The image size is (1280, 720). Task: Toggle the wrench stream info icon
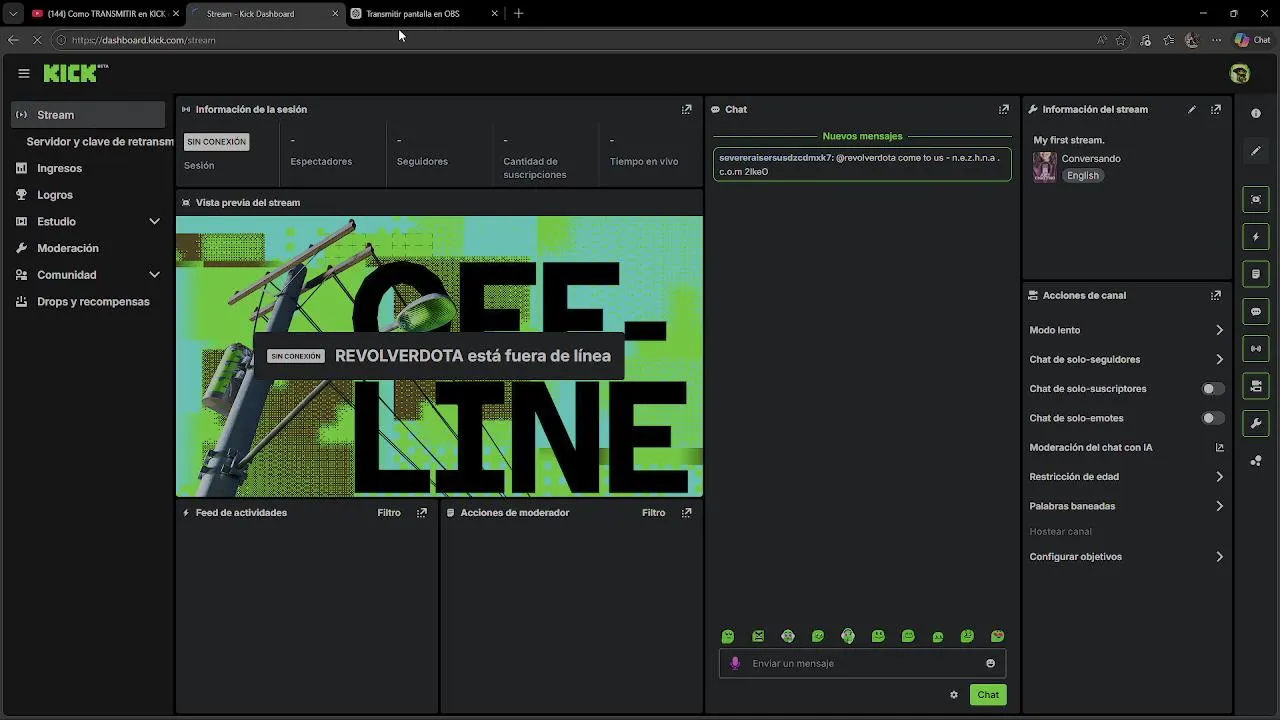click(x=1256, y=424)
